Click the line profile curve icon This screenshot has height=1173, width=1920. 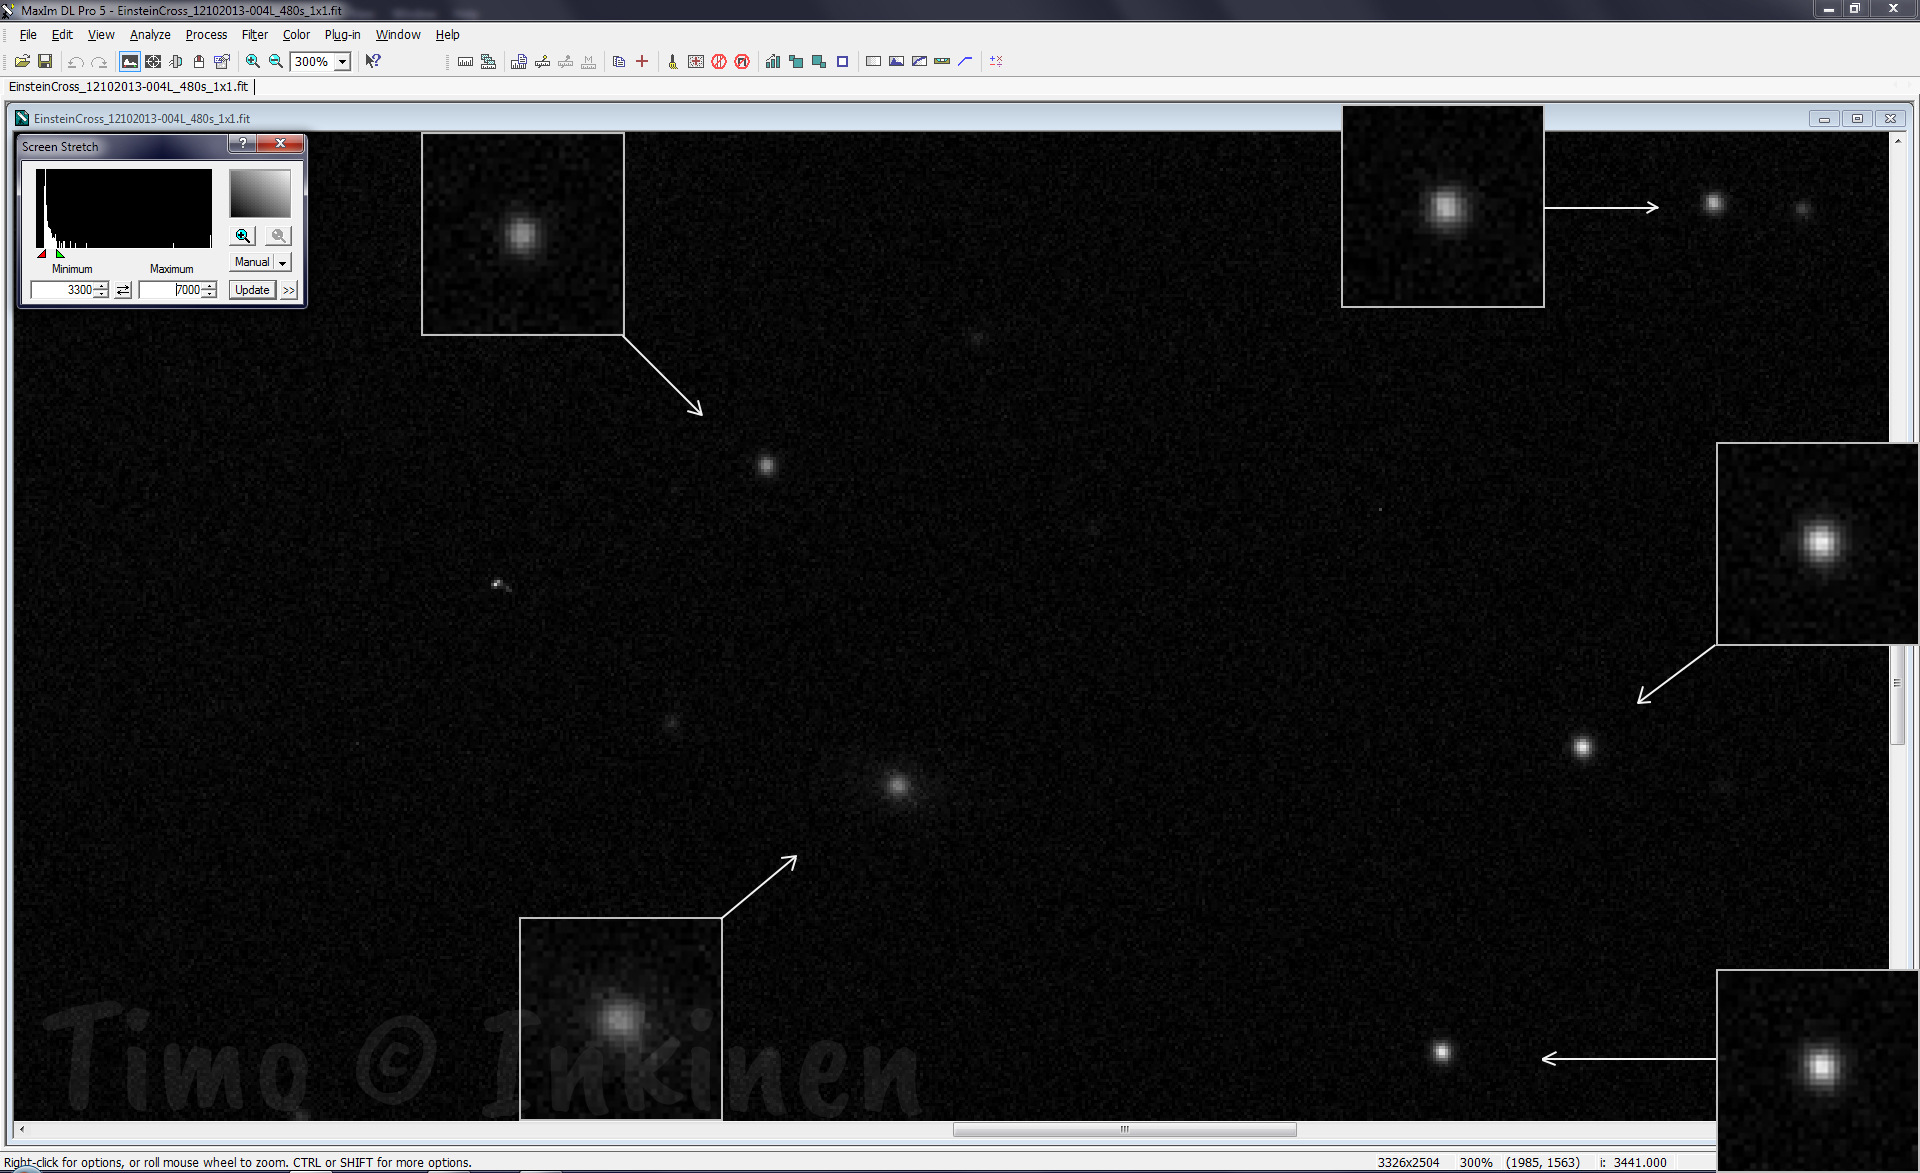tap(965, 62)
